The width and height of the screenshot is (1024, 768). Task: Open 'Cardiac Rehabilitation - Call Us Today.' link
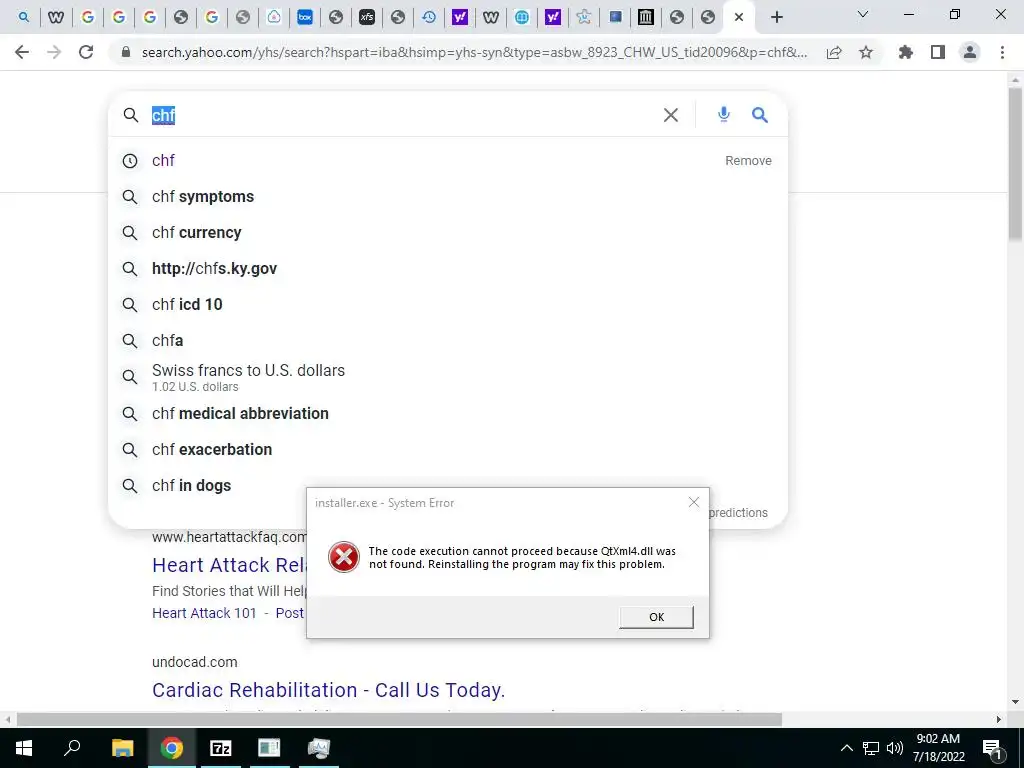pyautogui.click(x=328, y=690)
